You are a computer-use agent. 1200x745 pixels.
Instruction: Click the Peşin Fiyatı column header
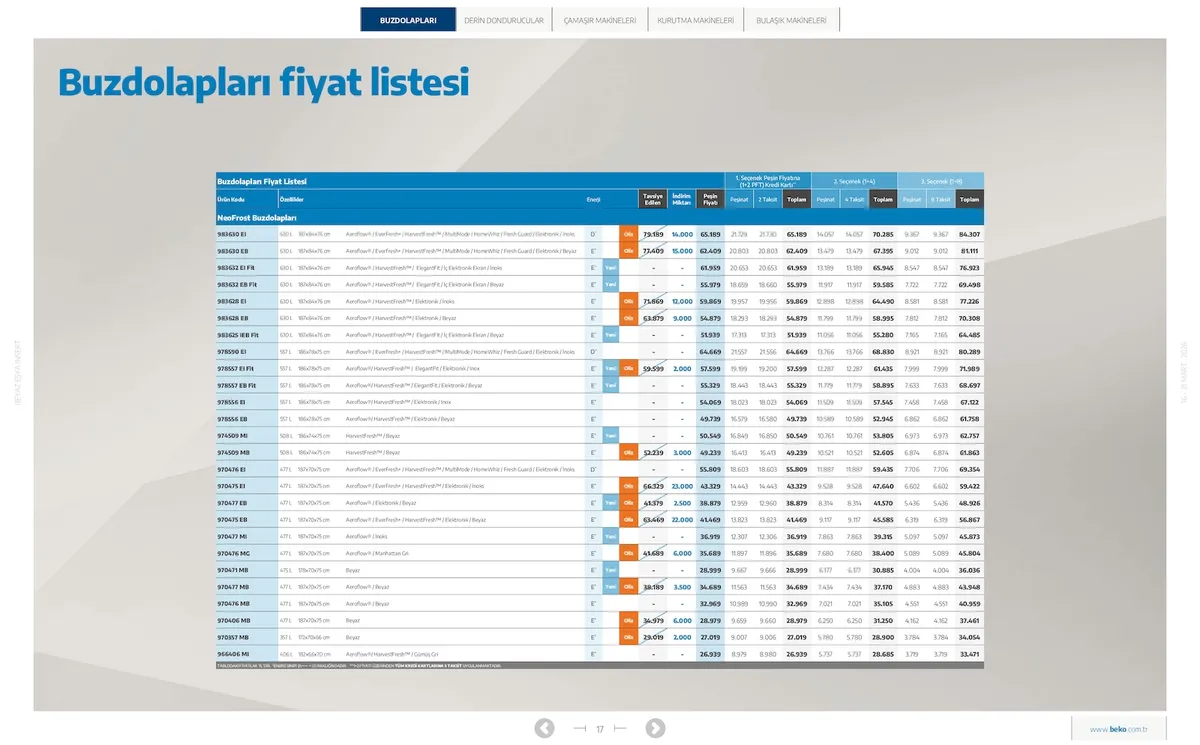(710, 199)
